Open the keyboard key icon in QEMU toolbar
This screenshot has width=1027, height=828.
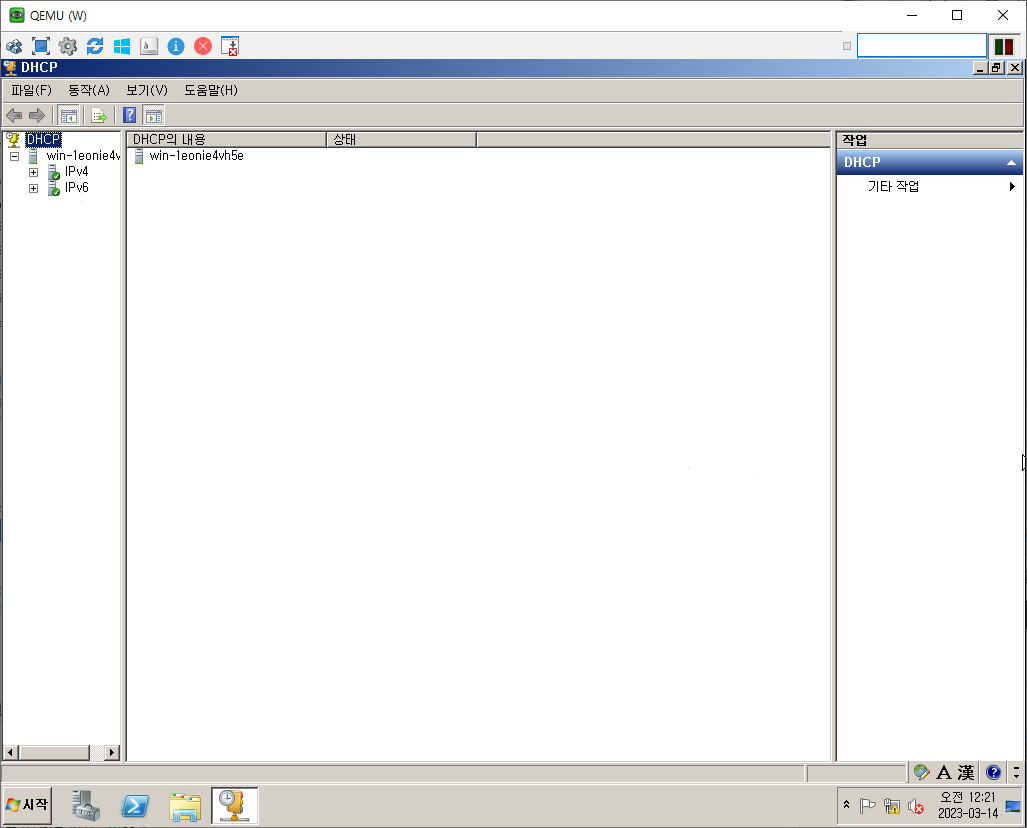(x=149, y=47)
